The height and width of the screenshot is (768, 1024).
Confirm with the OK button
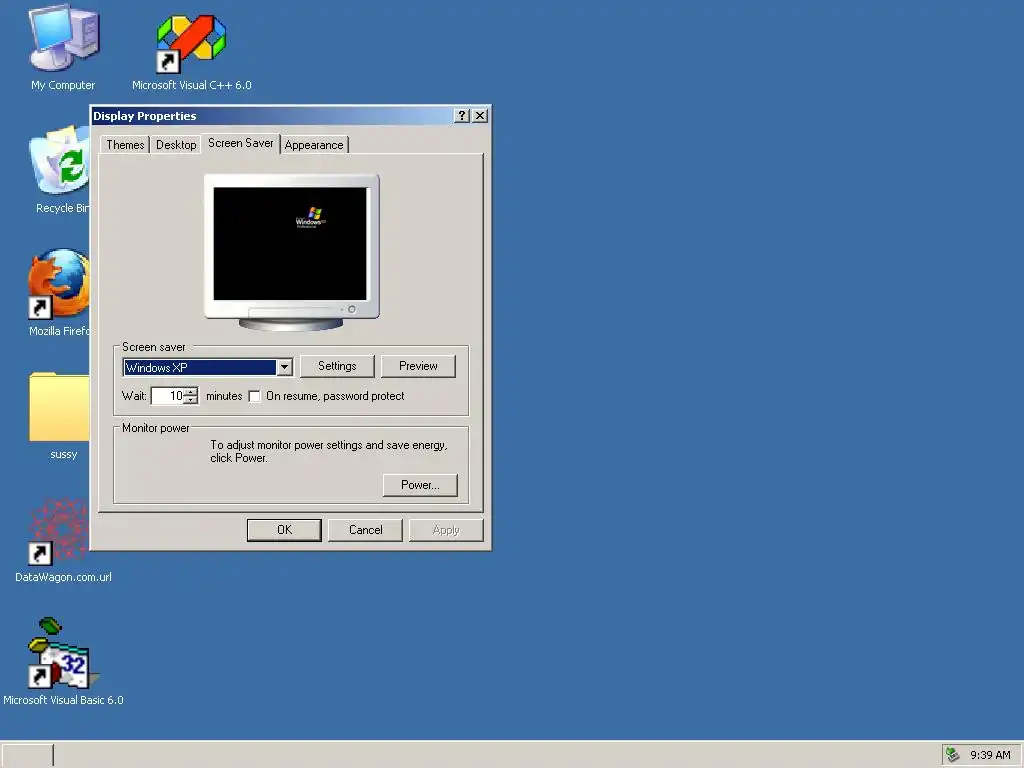click(x=284, y=530)
